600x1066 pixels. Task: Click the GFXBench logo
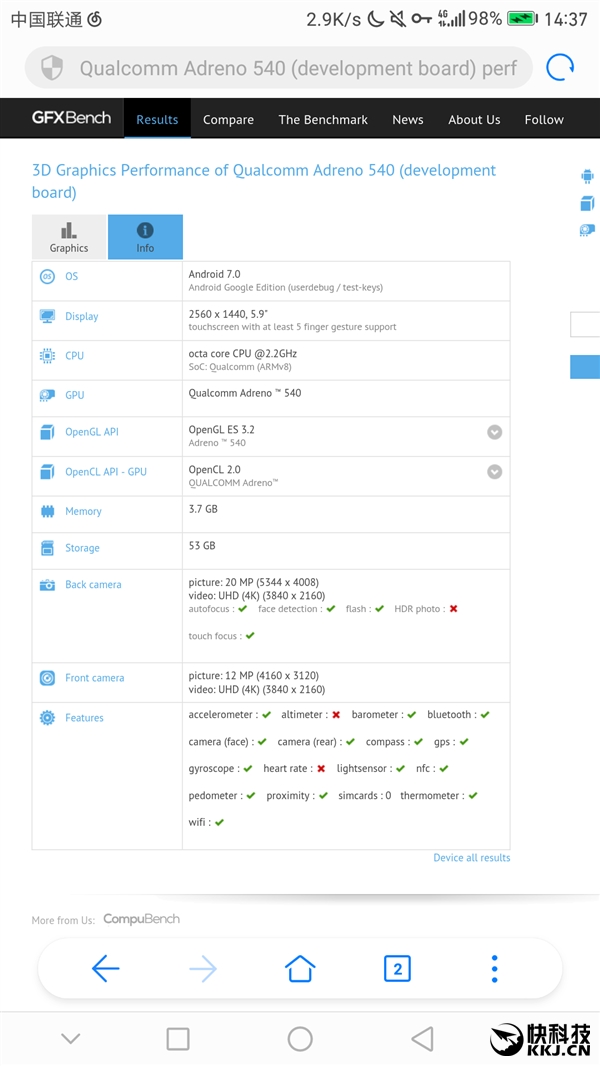(71, 118)
